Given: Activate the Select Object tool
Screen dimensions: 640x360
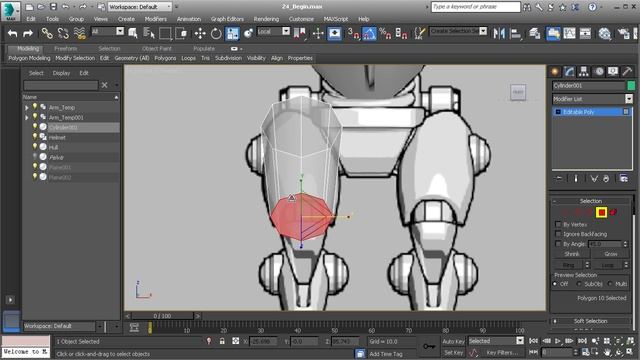Looking at the screenshot, I should 133,33.
